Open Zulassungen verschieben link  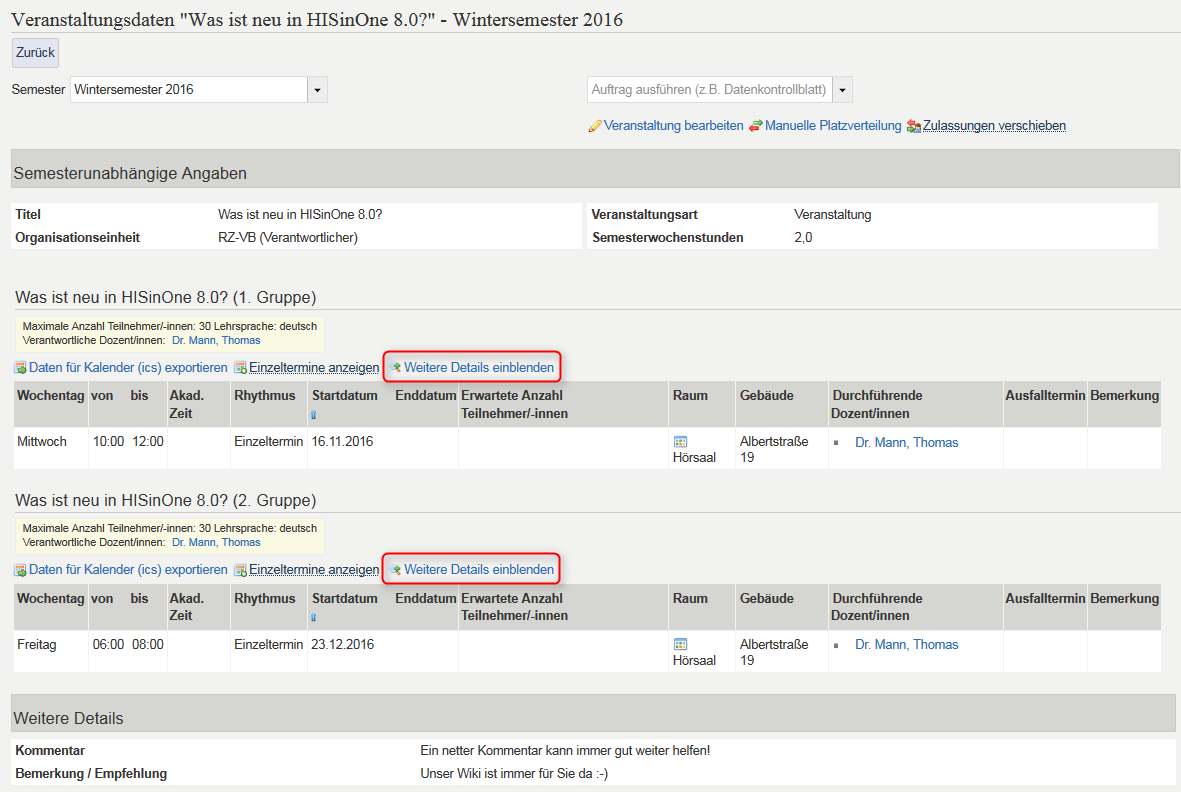pos(994,126)
